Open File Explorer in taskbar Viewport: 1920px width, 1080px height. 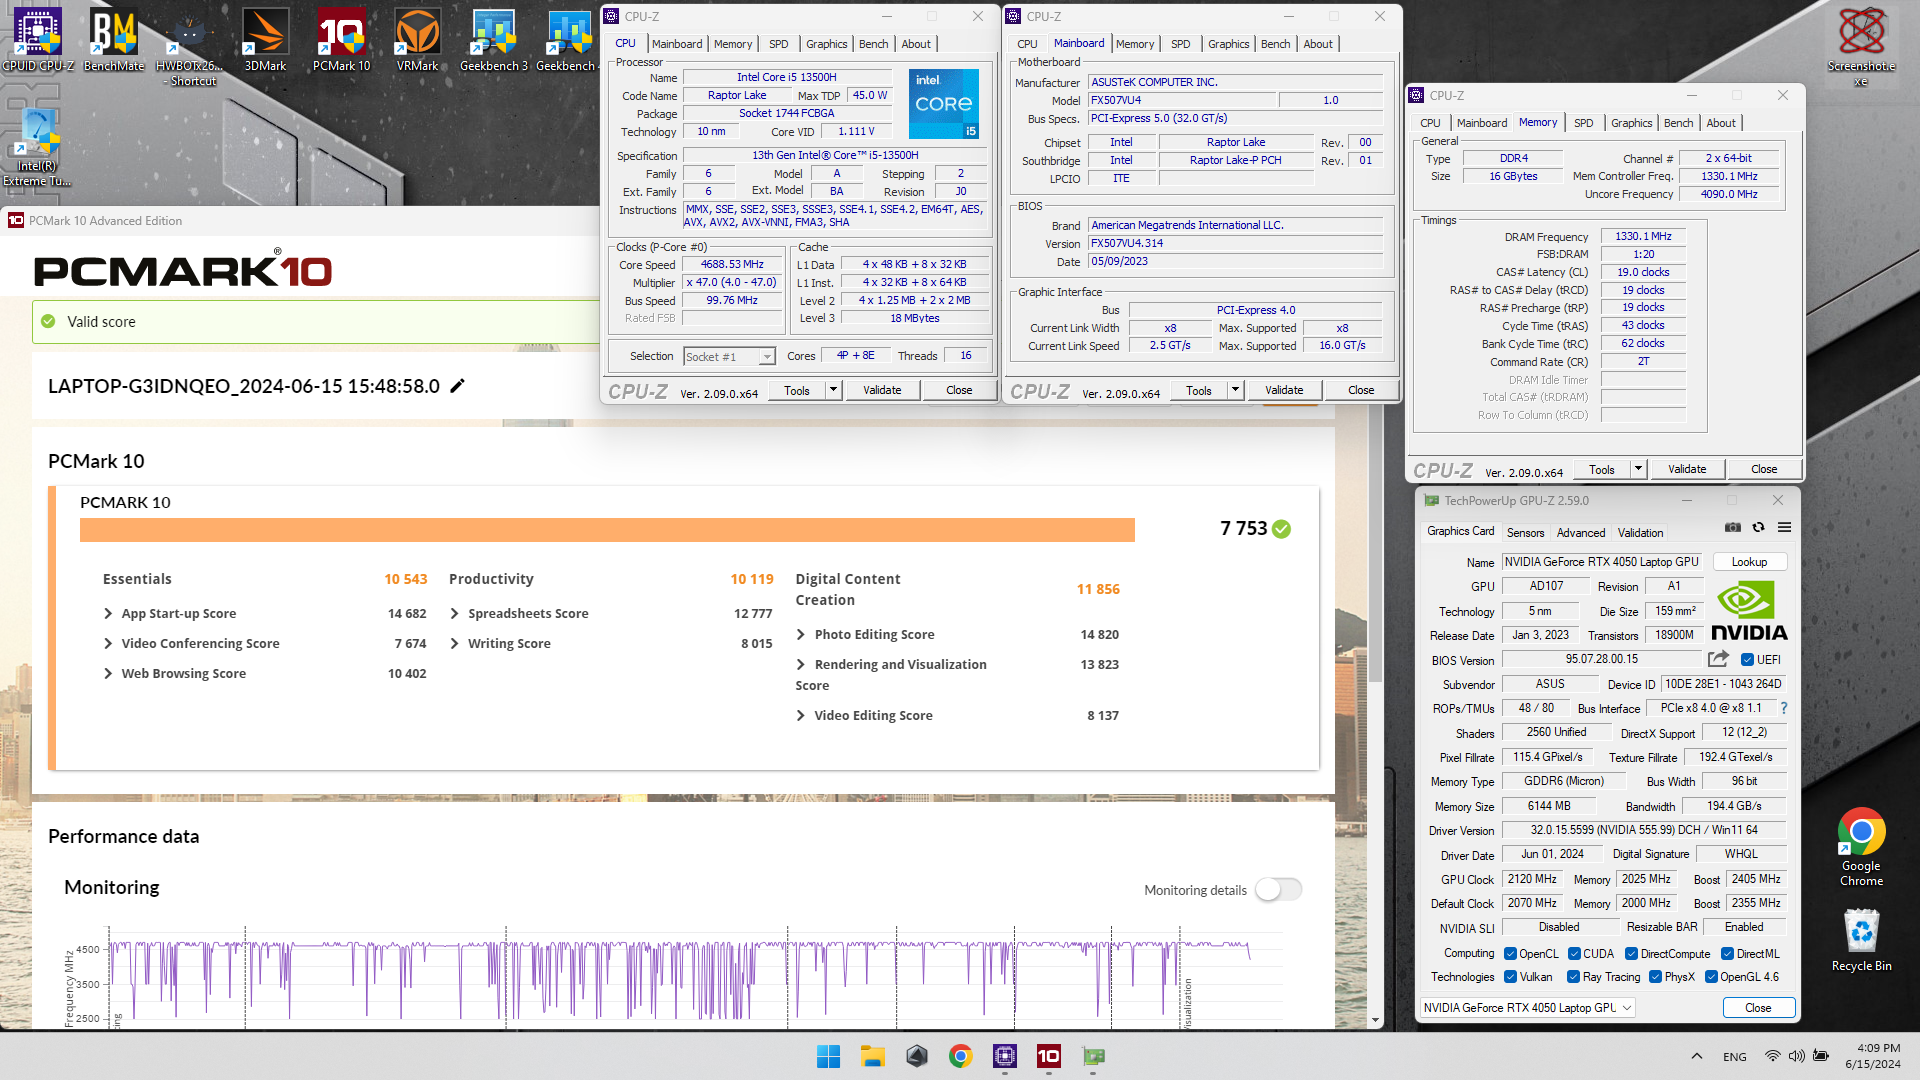pos(872,1056)
